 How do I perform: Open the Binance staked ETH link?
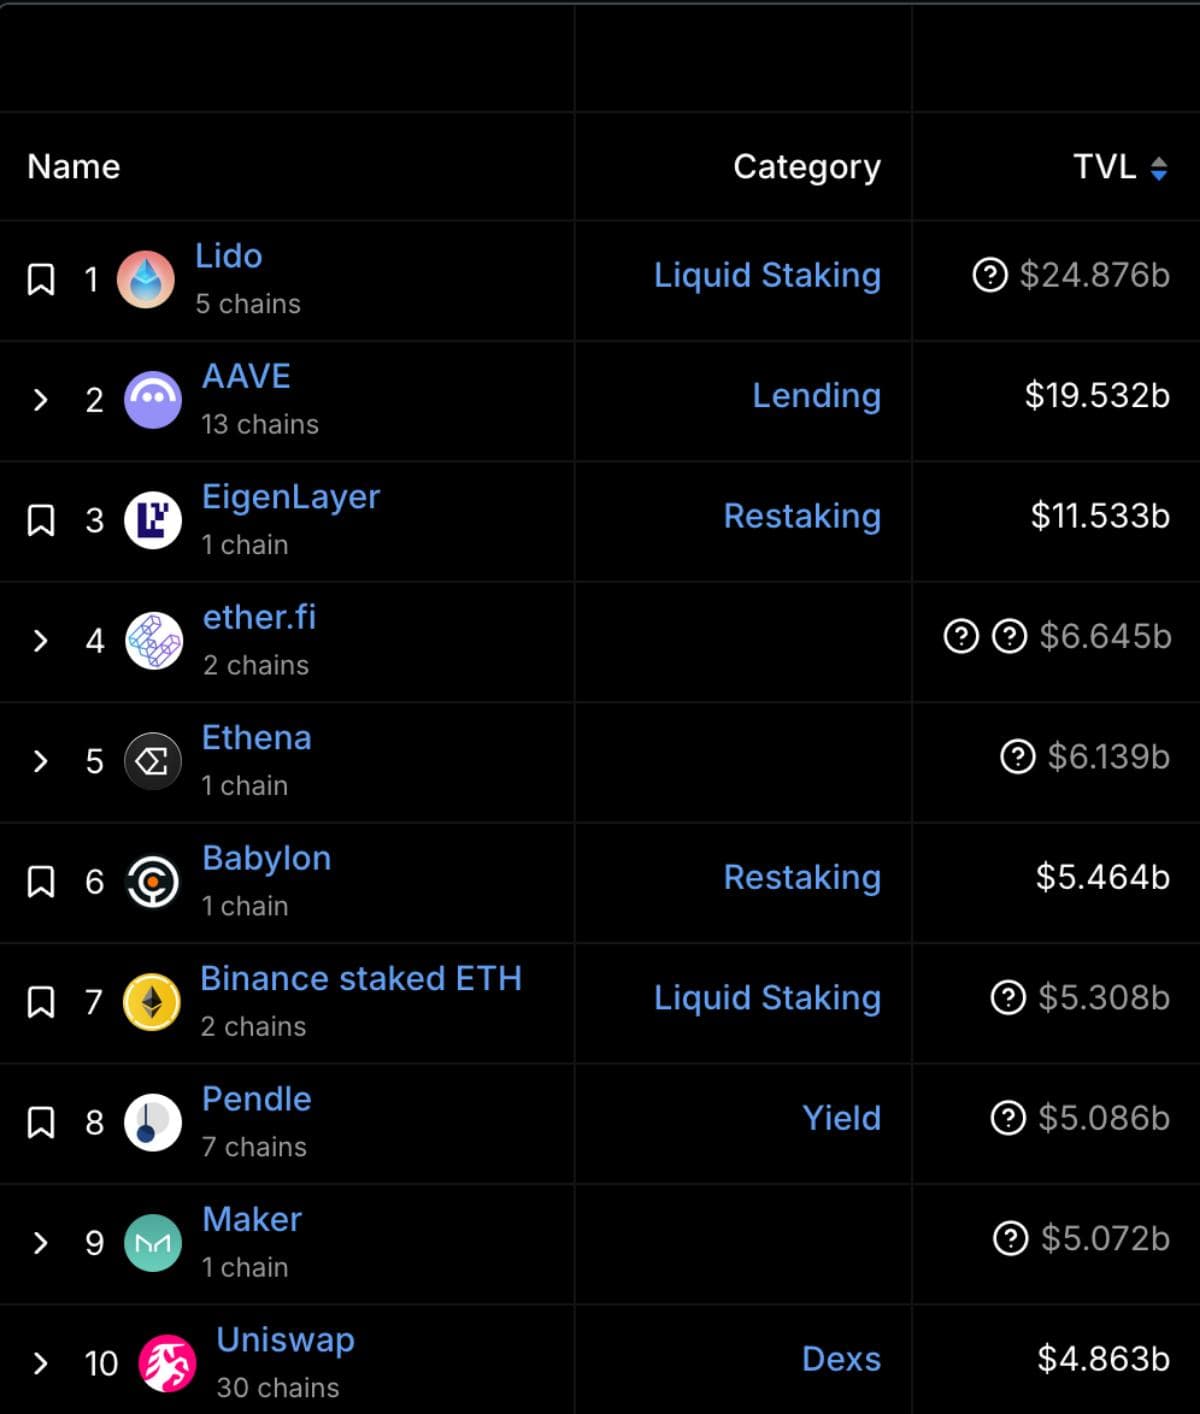361,979
